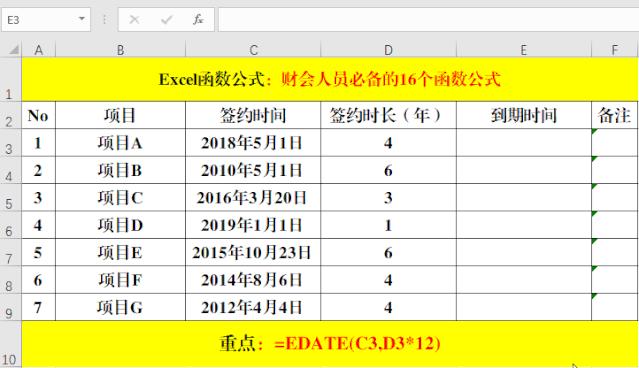The image size is (639, 368).
Task: Select the 项目C cell
Action: tap(120, 198)
